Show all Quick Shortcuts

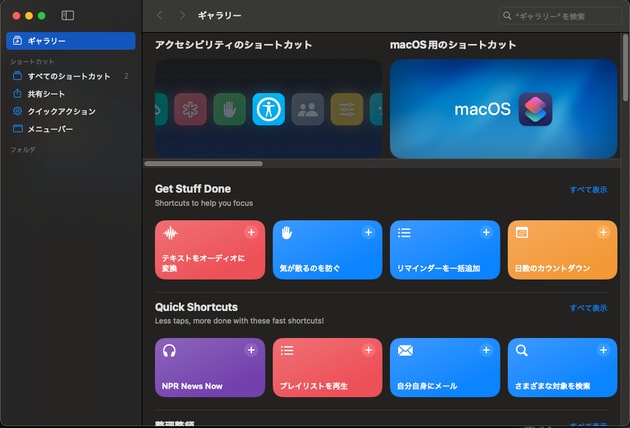(588, 308)
